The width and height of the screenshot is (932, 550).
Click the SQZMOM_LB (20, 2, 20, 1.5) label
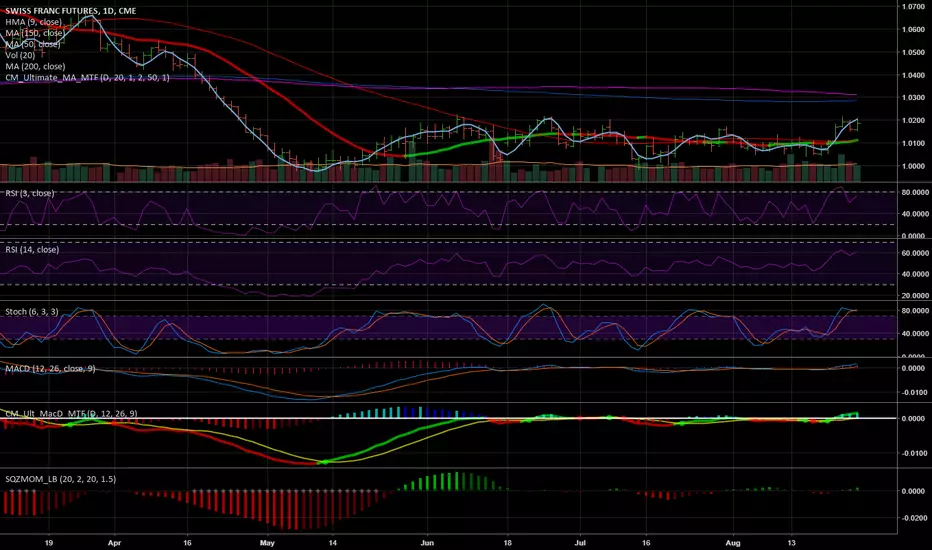pyautogui.click(x=61, y=479)
